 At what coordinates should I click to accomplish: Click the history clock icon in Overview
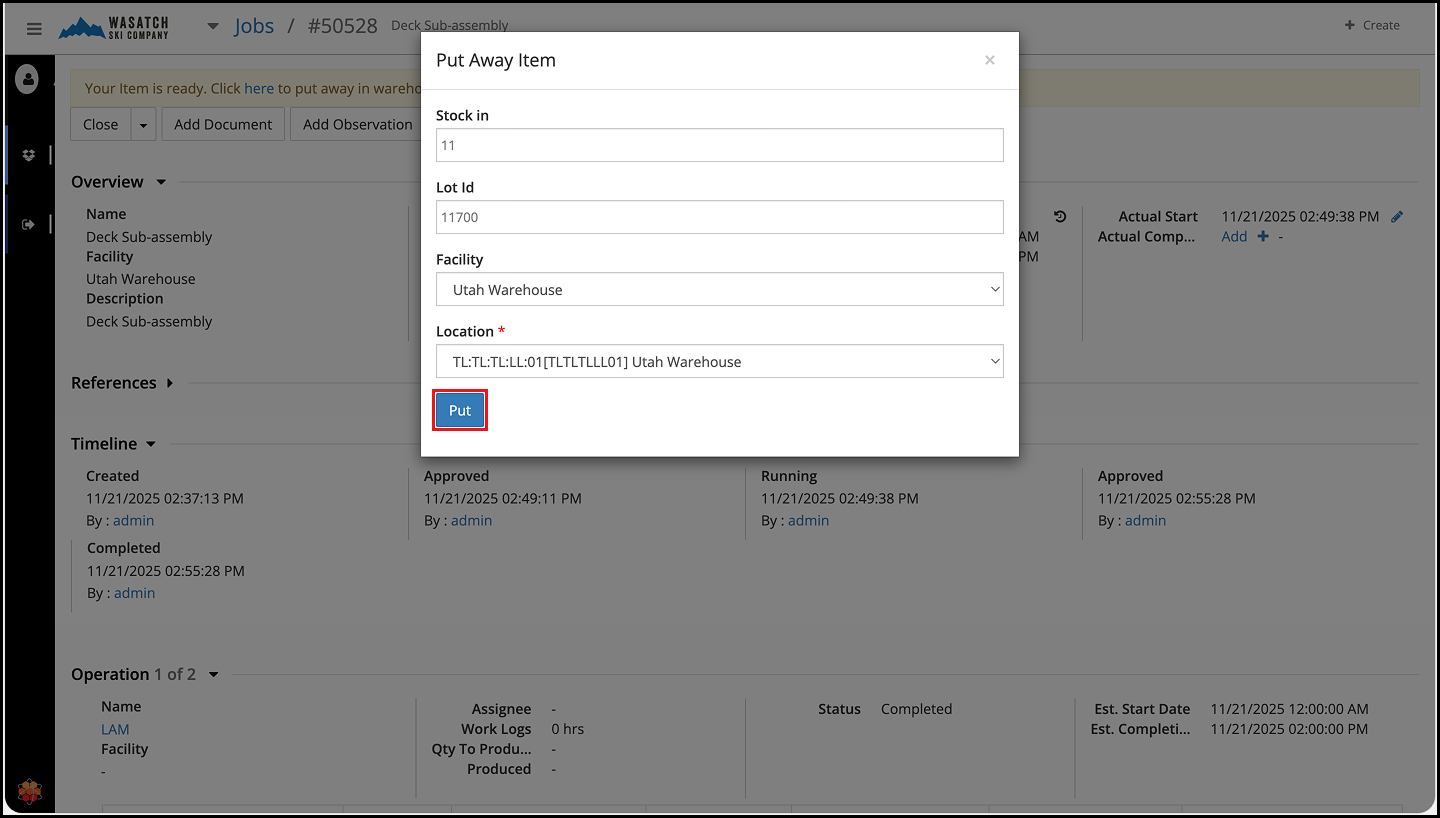(x=1060, y=216)
